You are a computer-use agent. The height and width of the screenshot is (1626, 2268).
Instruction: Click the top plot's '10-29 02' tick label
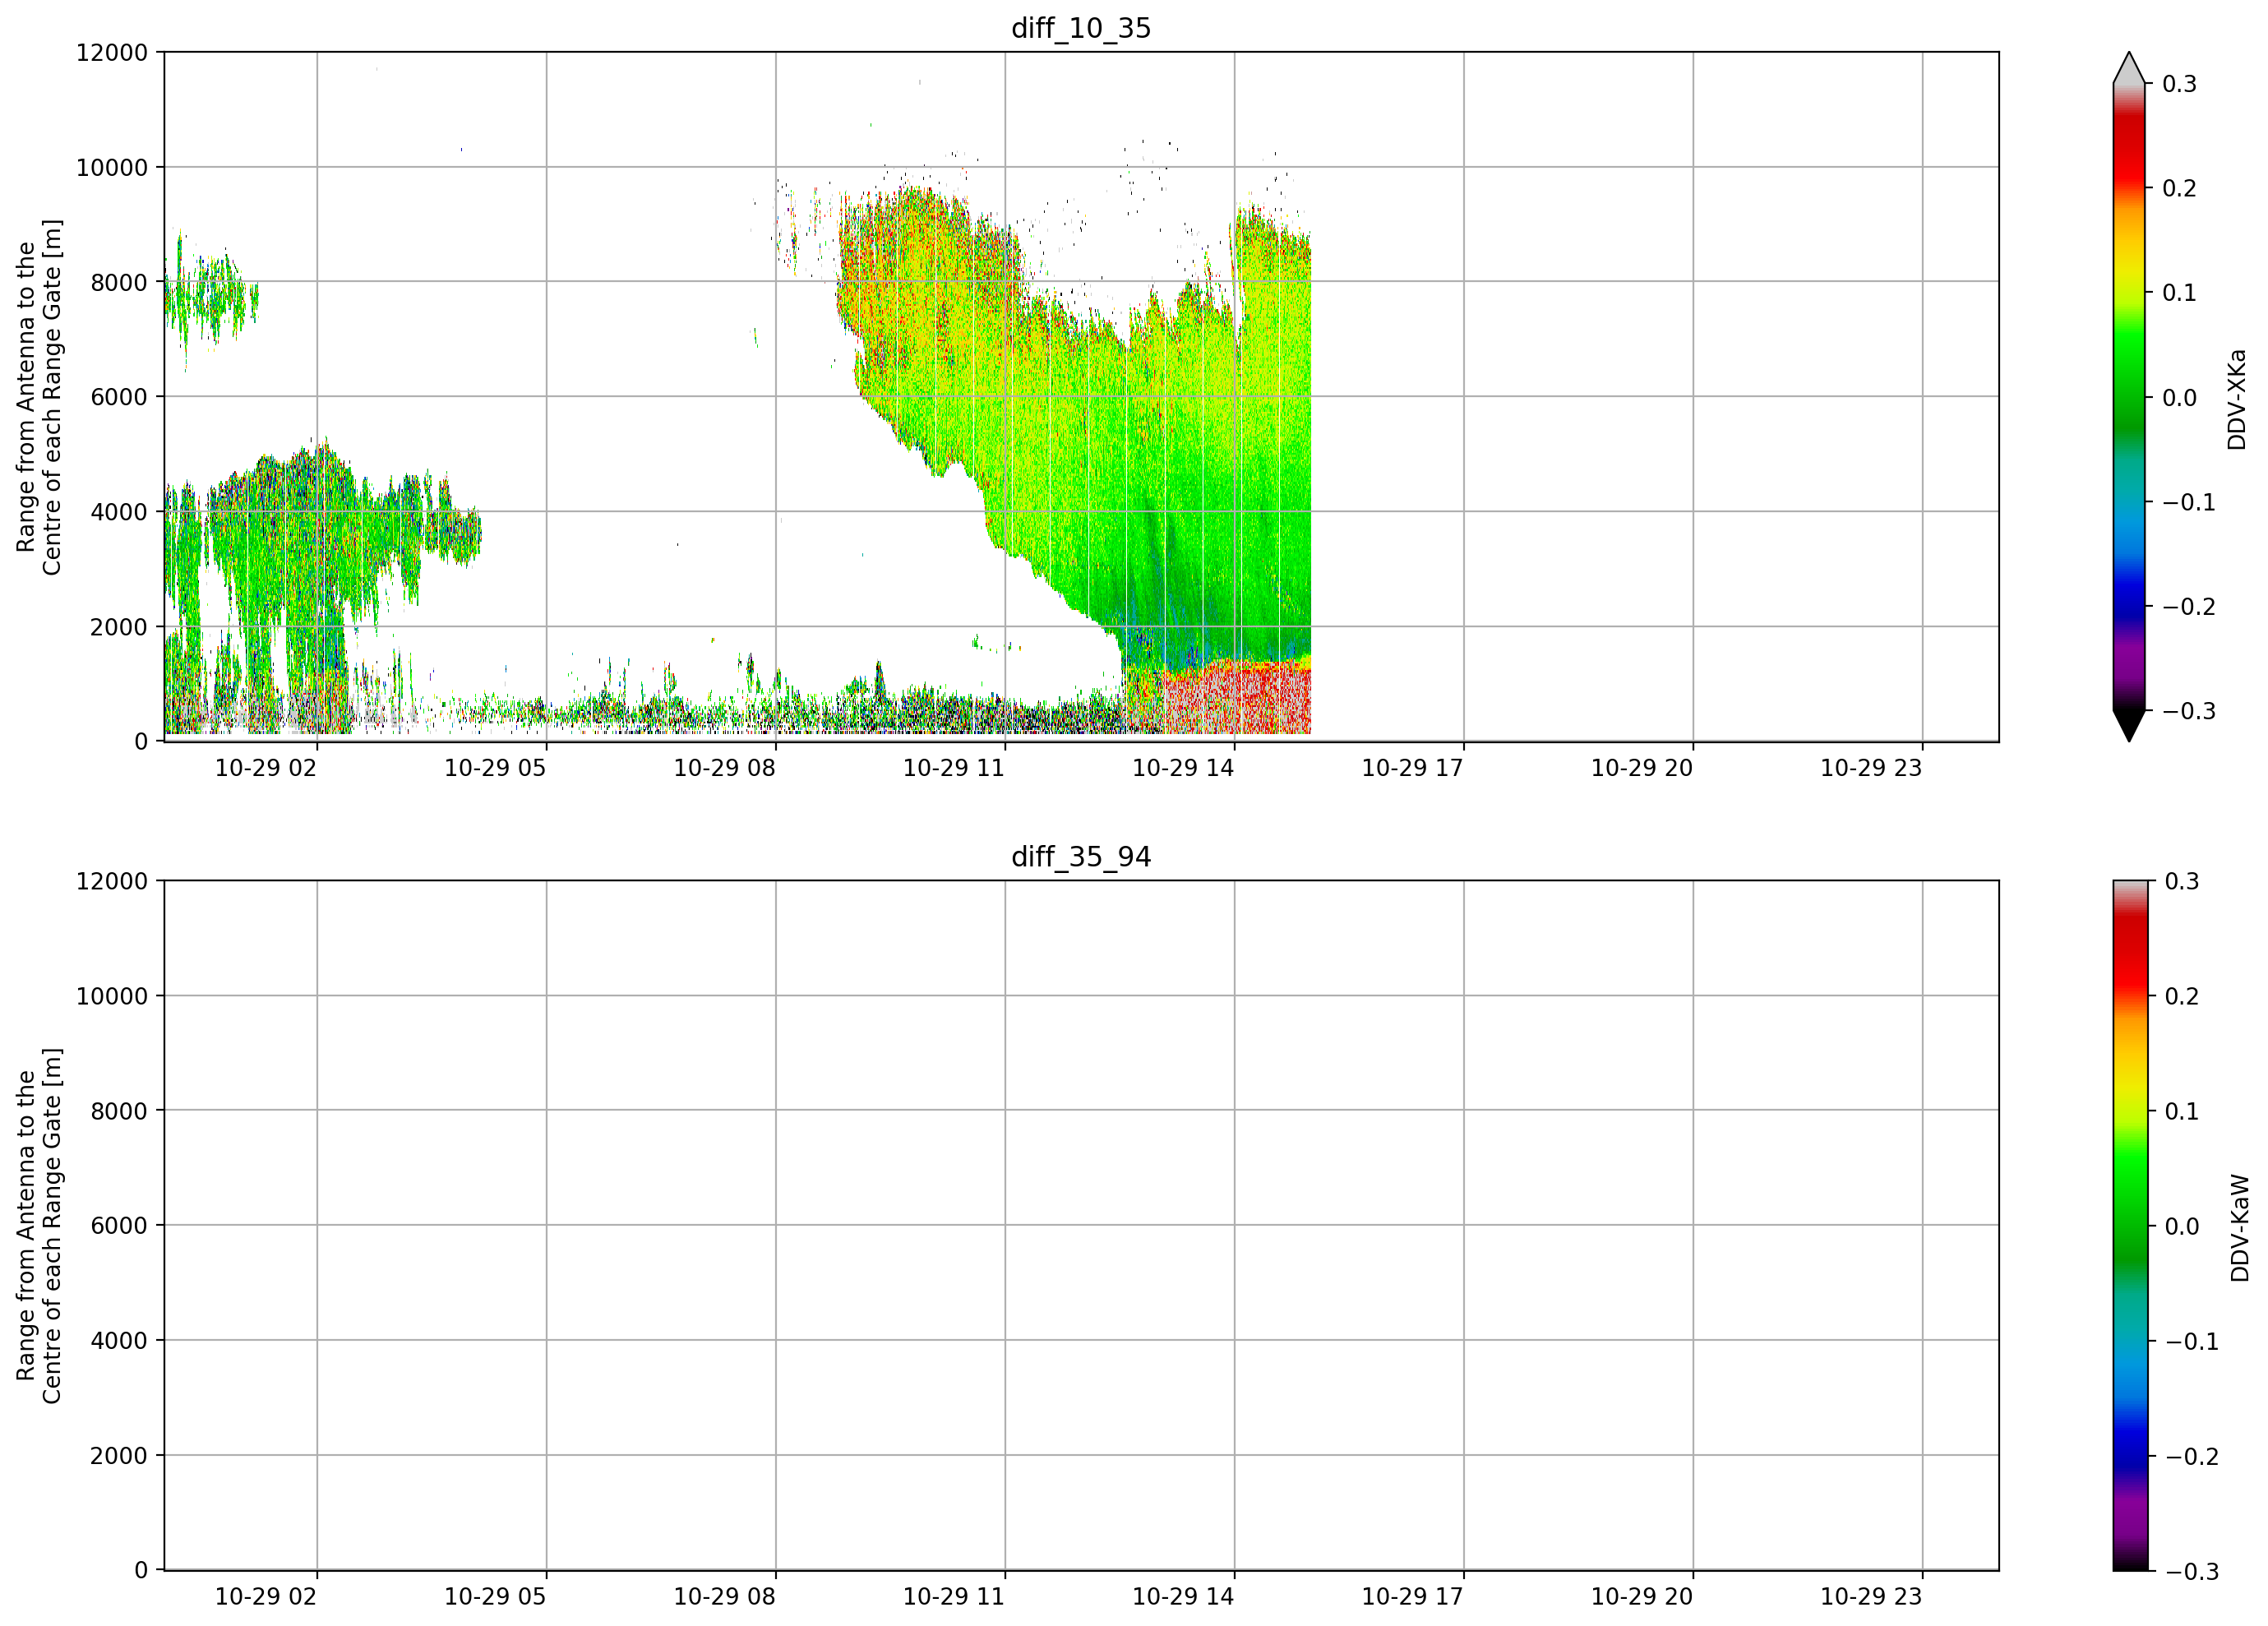(266, 768)
